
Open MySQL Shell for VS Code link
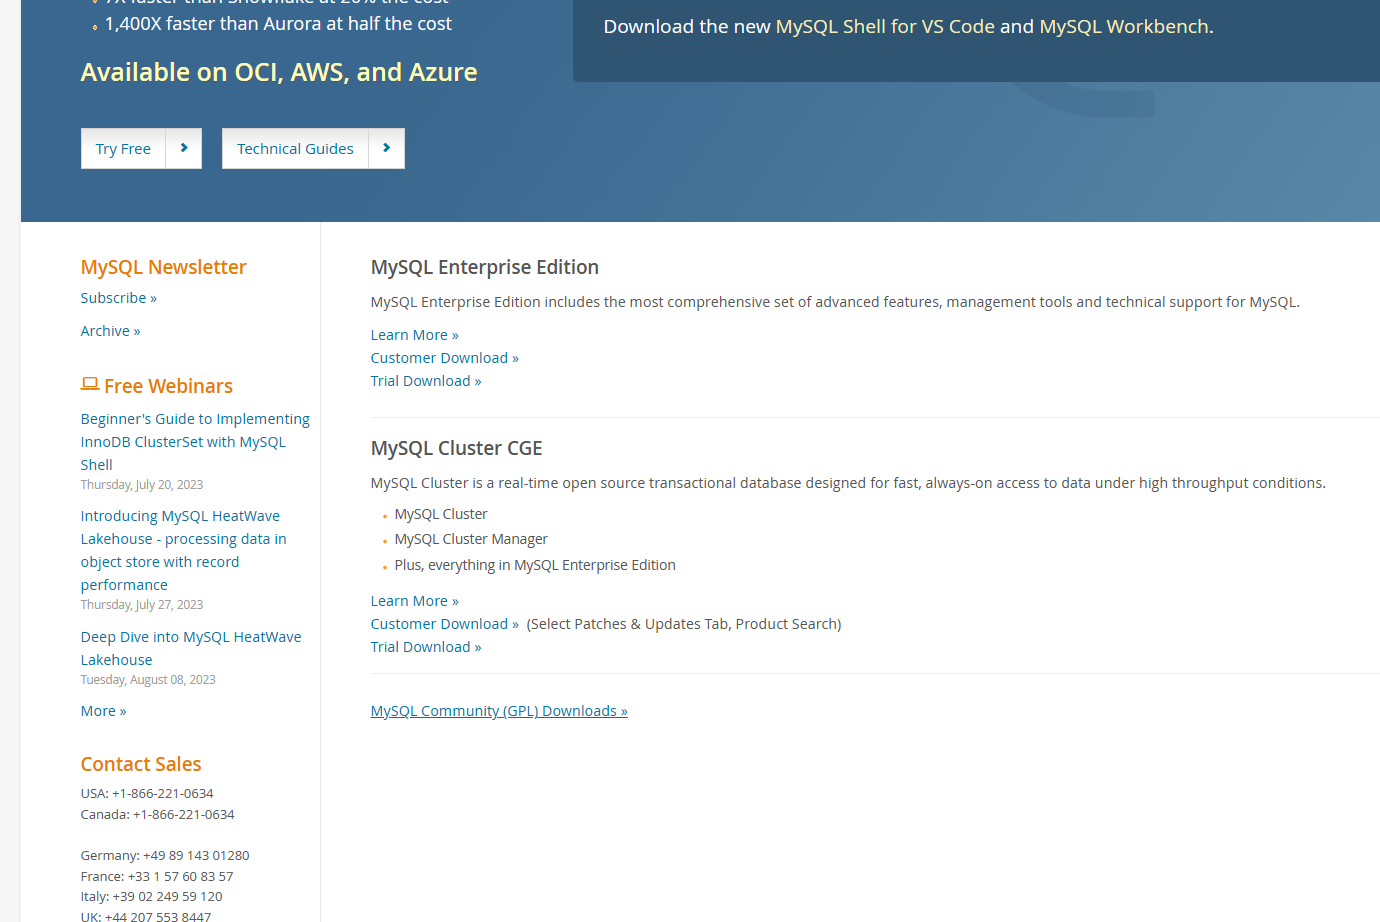tap(885, 27)
